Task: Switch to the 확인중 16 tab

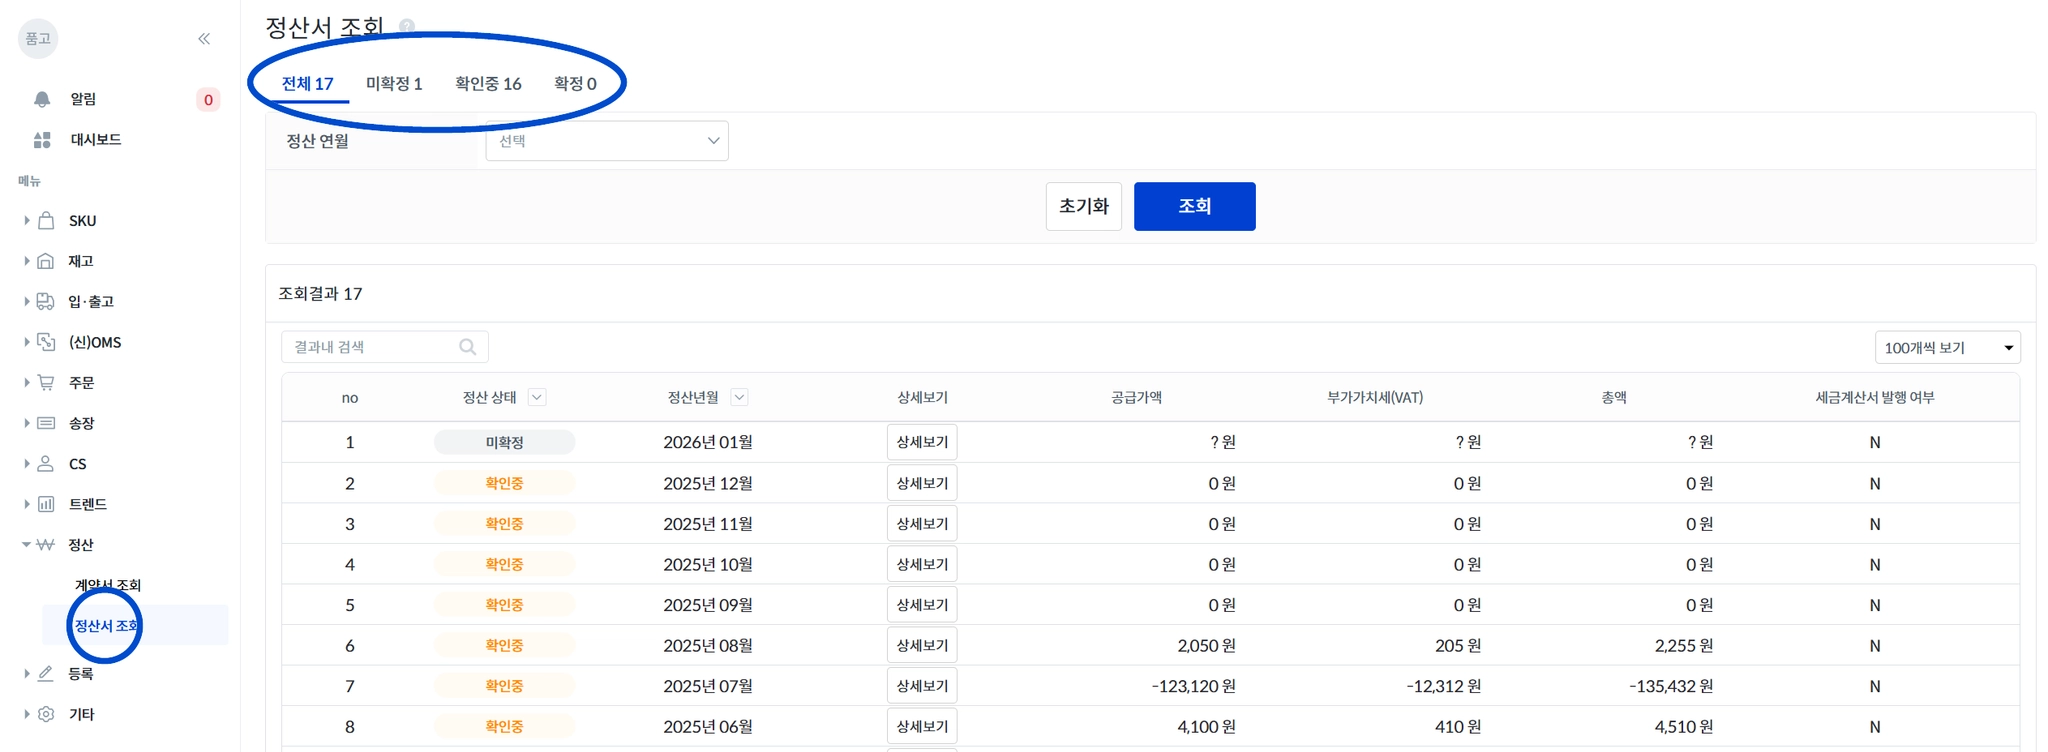Action: point(488,84)
